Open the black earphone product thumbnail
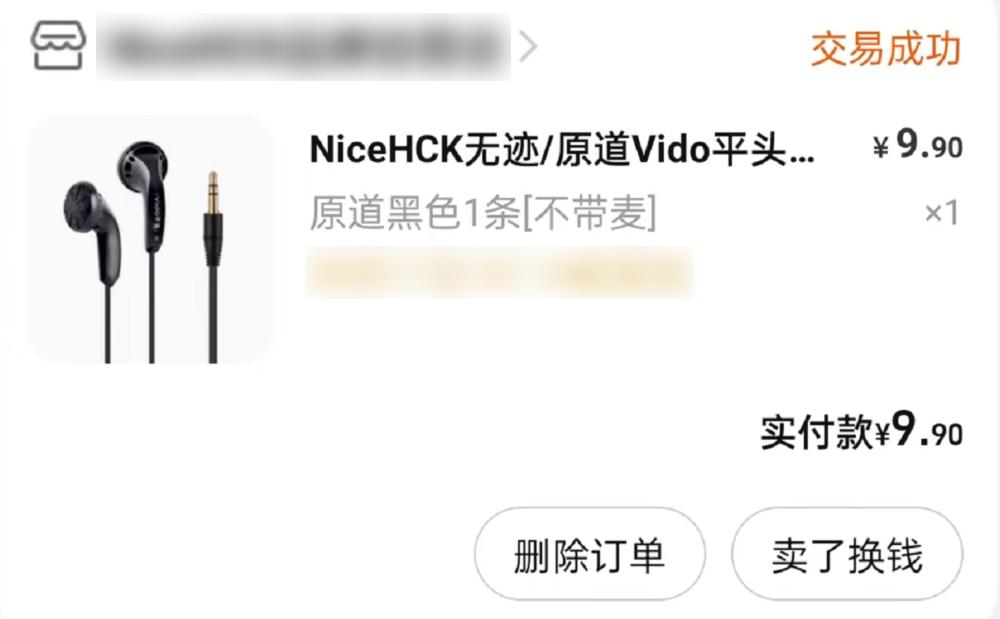This screenshot has height=619, width=1000. (x=151, y=240)
